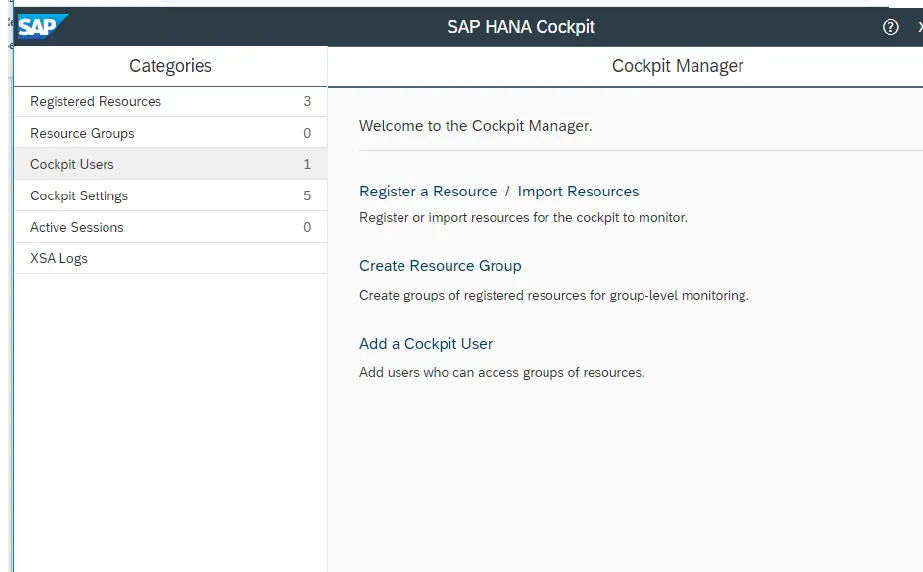The width and height of the screenshot is (923, 572).
Task: Go to the Cockpit Users category
Action: coord(72,164)
